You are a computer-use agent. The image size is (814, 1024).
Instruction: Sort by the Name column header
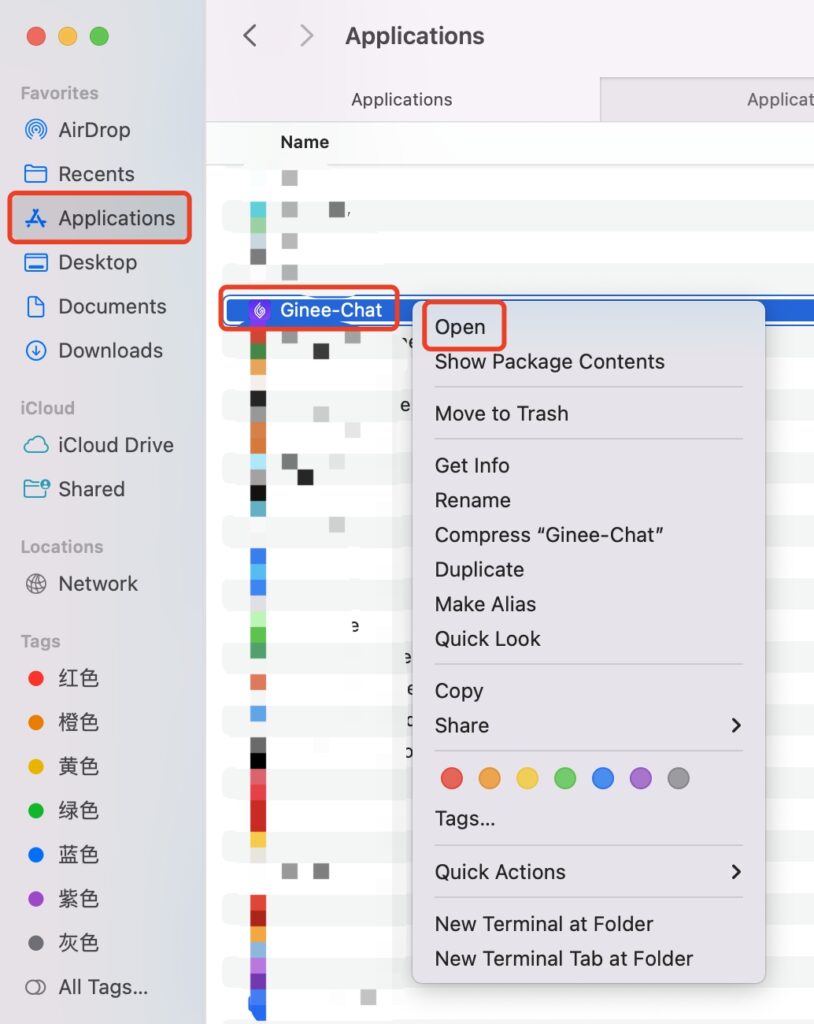click(x=304, y=142)
